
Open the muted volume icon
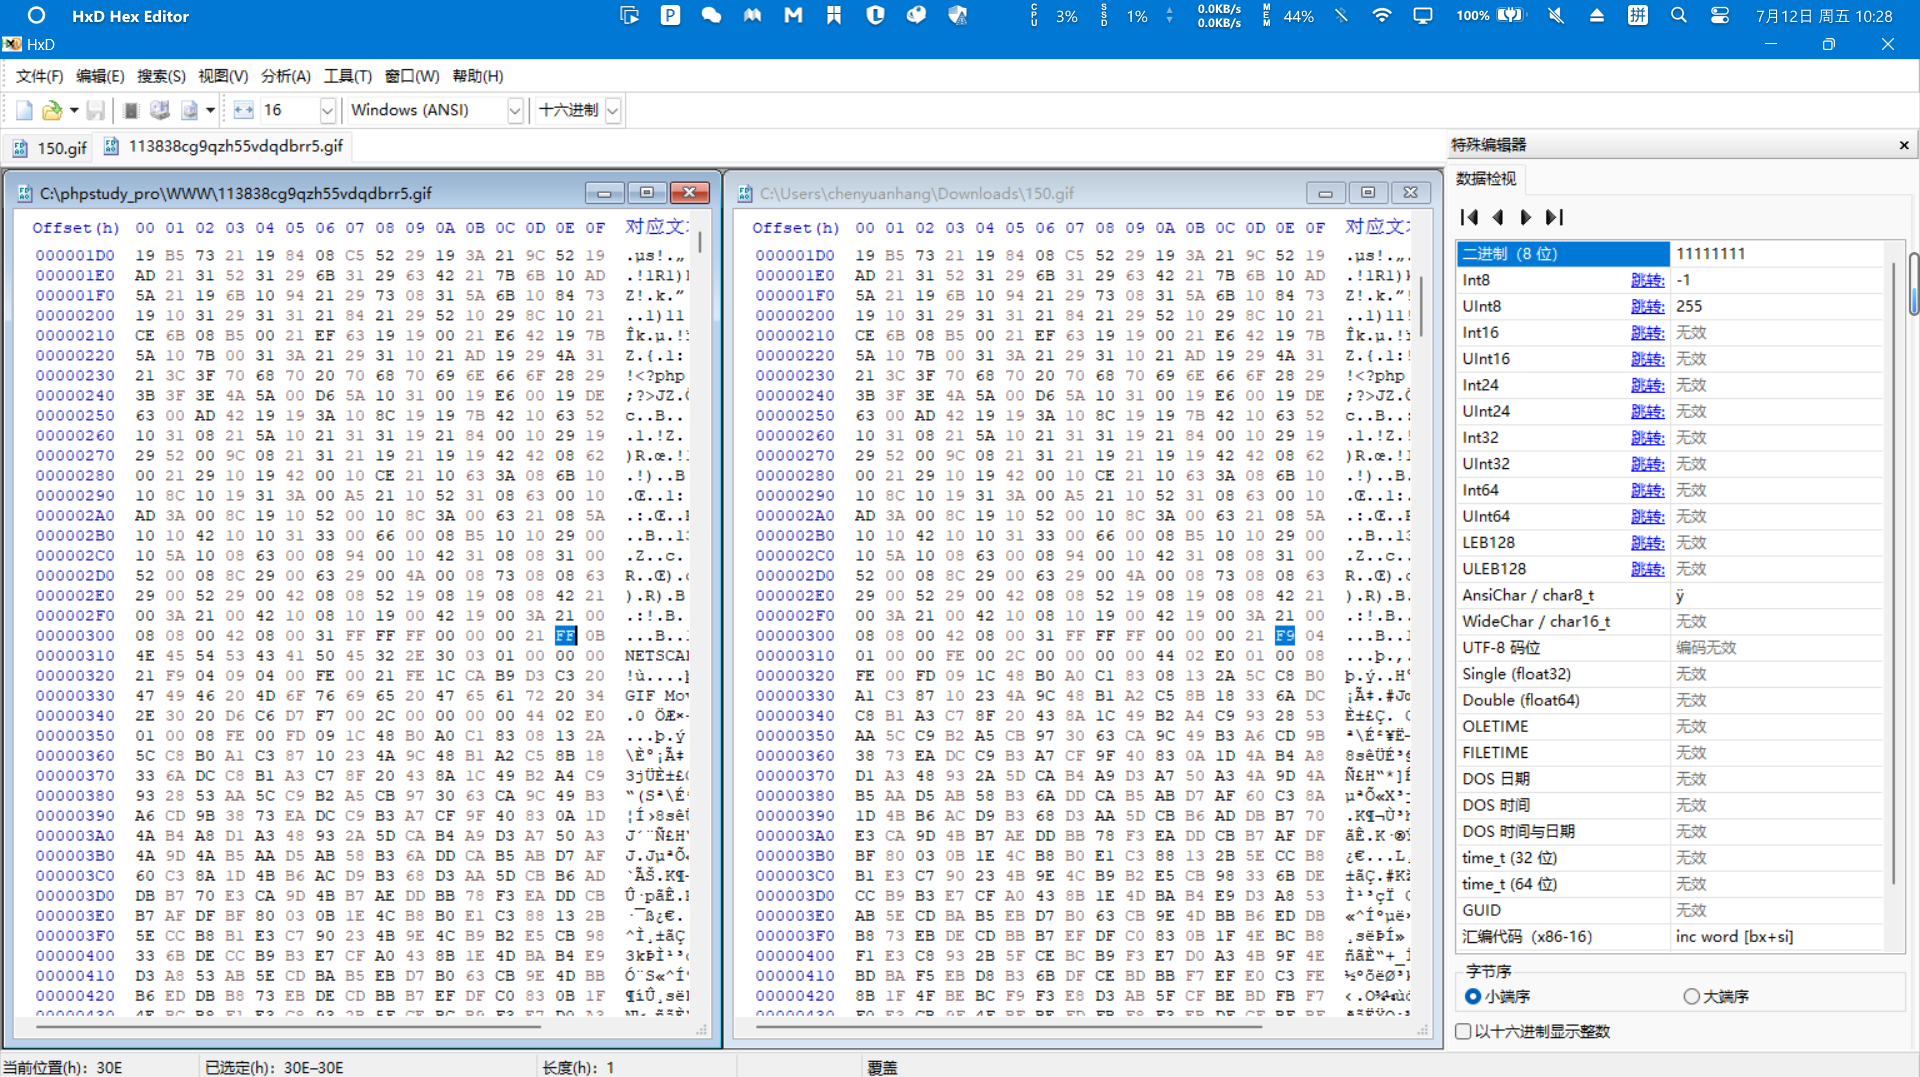pyautogui.click(x=1555, y=16)
